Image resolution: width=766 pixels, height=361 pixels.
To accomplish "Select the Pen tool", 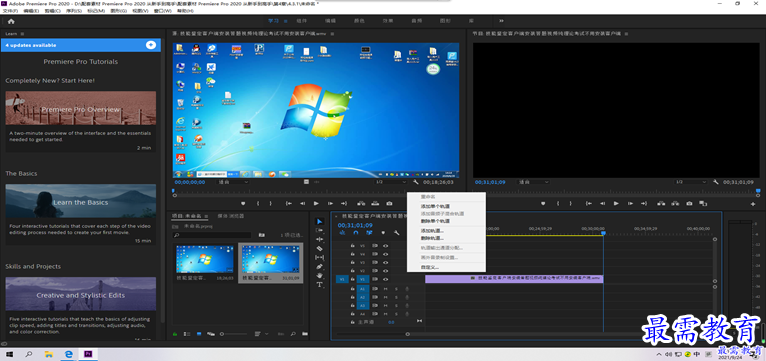I will [x=319, y=267].
